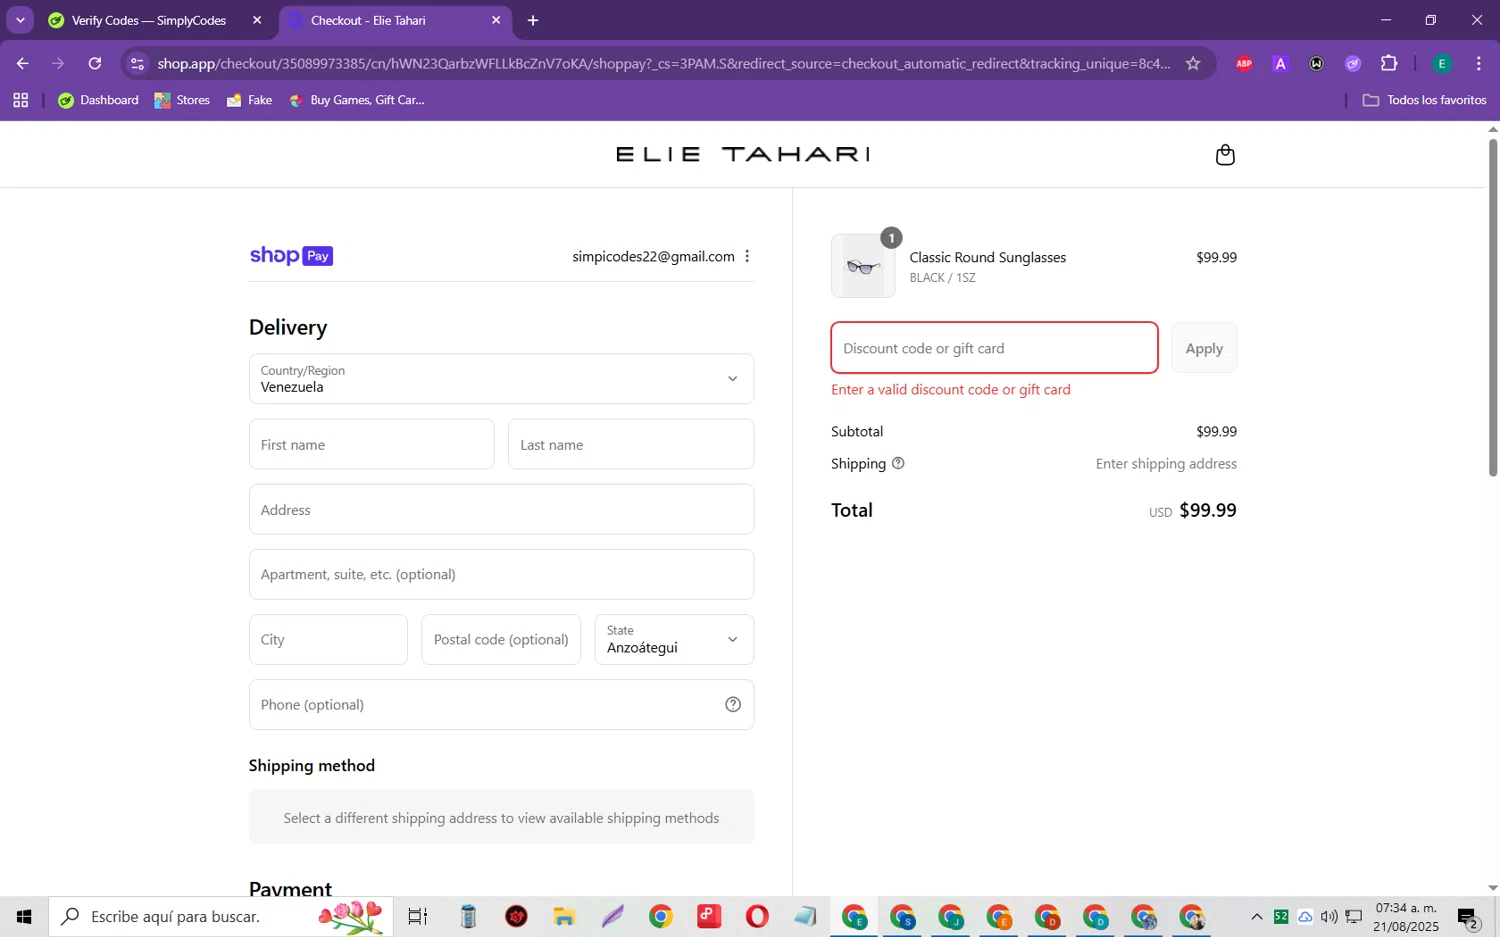
Task: Expand the State dropdown showing Anzoátegui
Action: click(x=674, y=639)
